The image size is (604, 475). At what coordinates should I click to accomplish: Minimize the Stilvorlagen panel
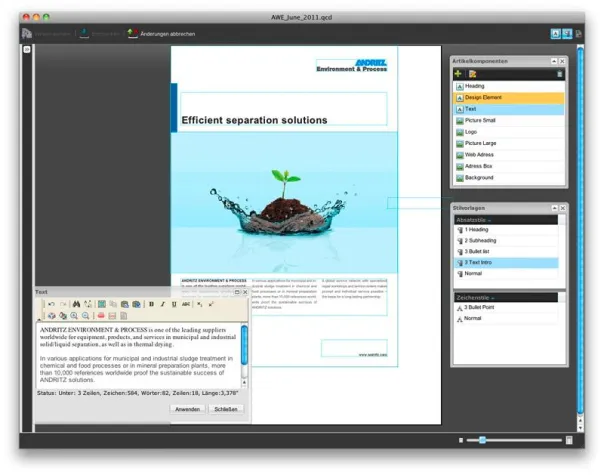pyautogui.click(x=552, y=208)
